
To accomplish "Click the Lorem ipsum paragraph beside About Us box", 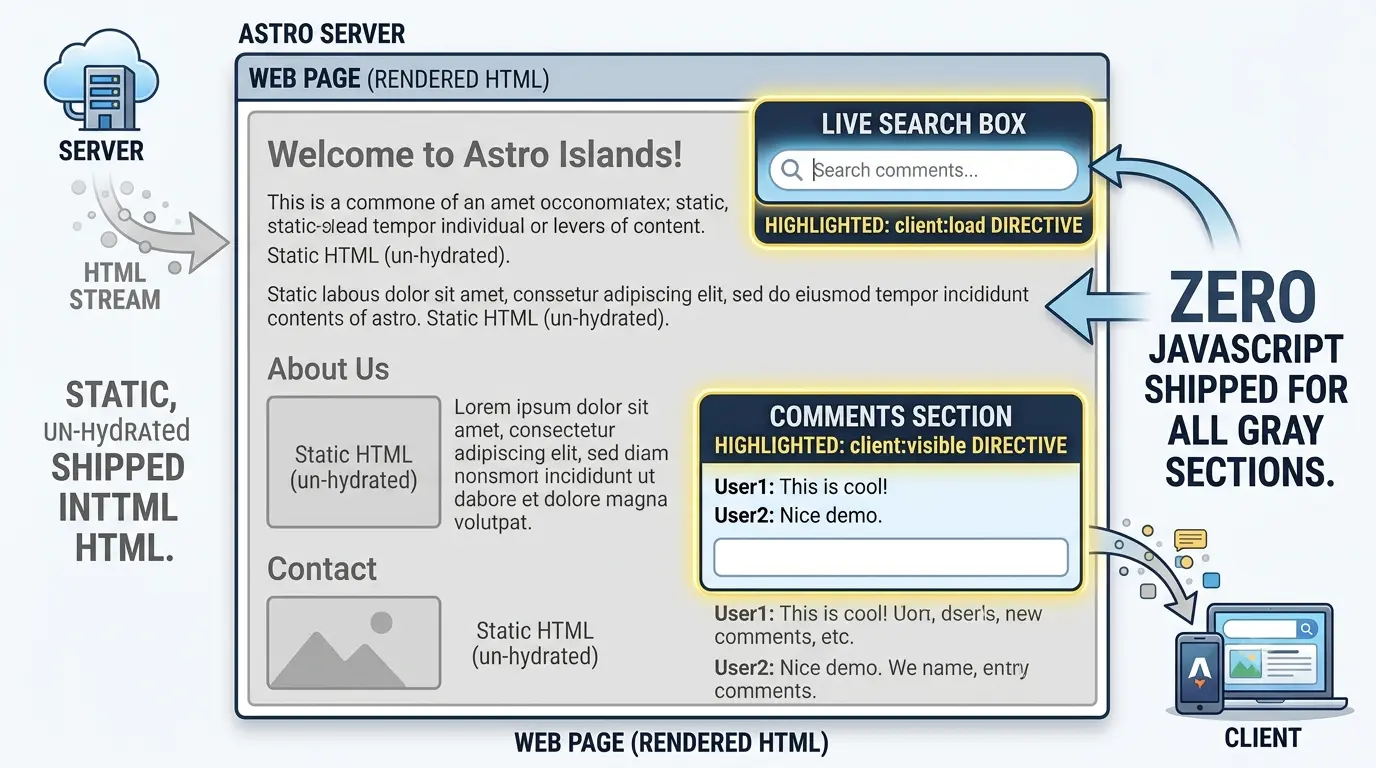I will (x=561, y=465).
